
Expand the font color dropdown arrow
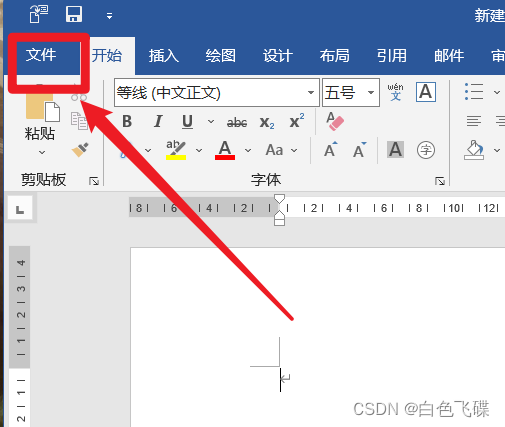248,151
